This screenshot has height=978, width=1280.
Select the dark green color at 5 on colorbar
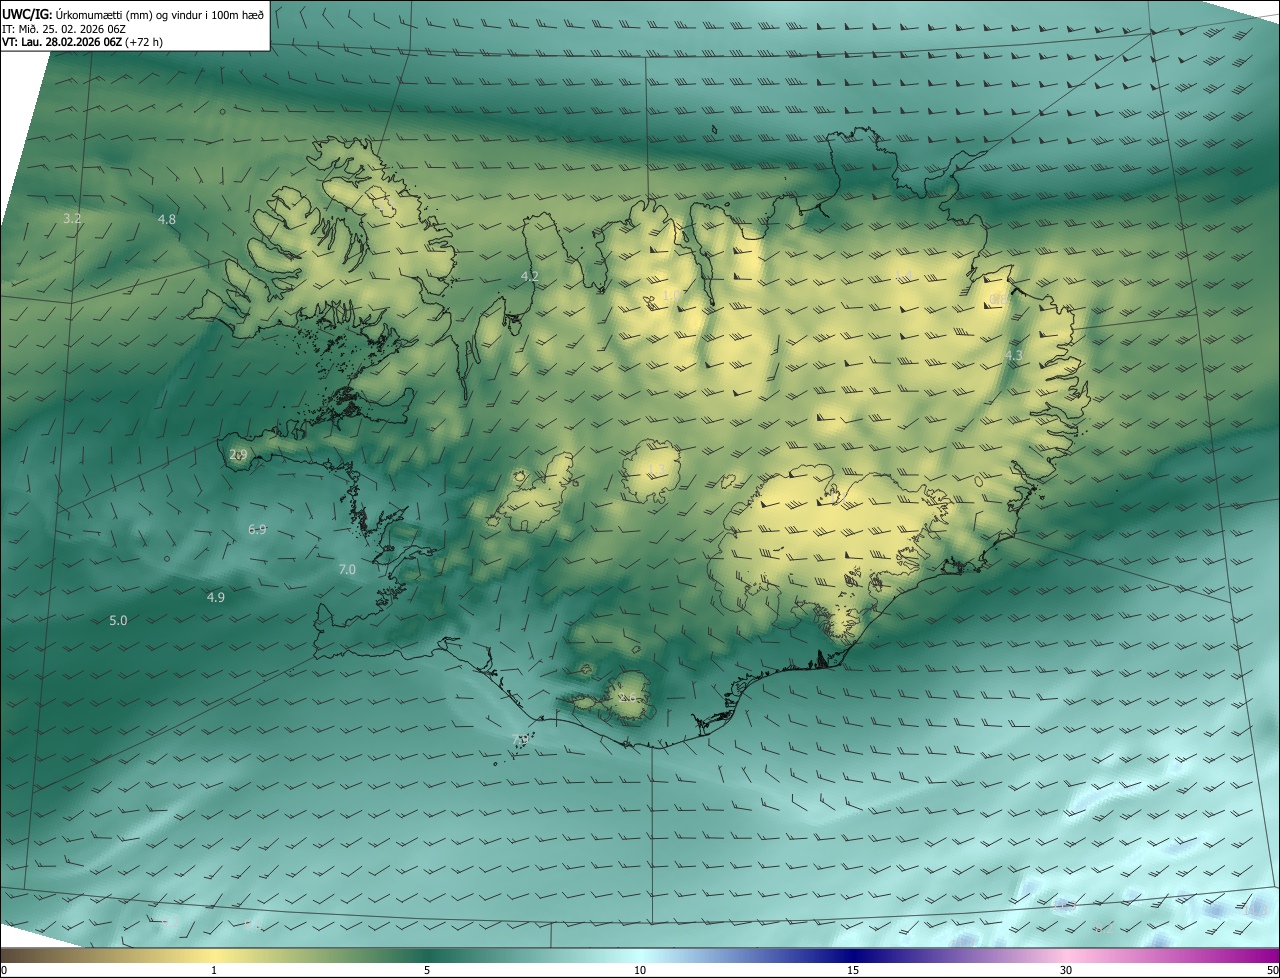coord(427,955)
